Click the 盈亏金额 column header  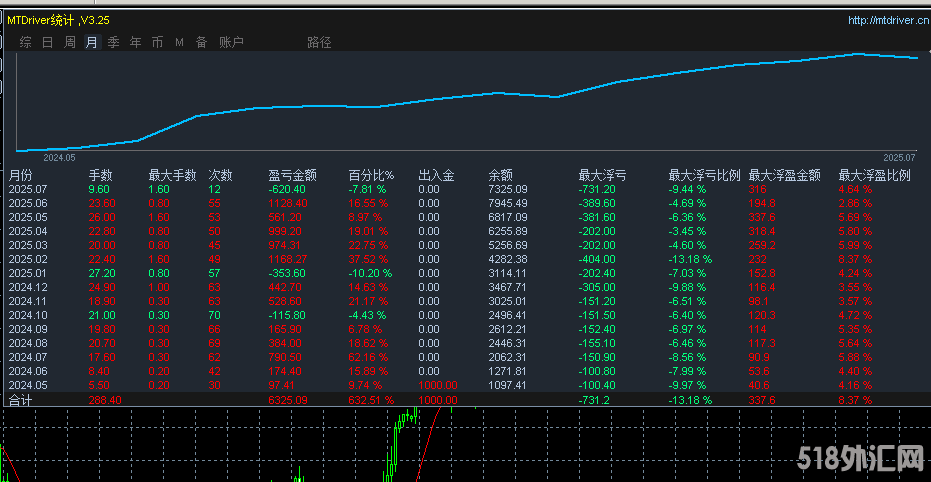click(292, 176)
